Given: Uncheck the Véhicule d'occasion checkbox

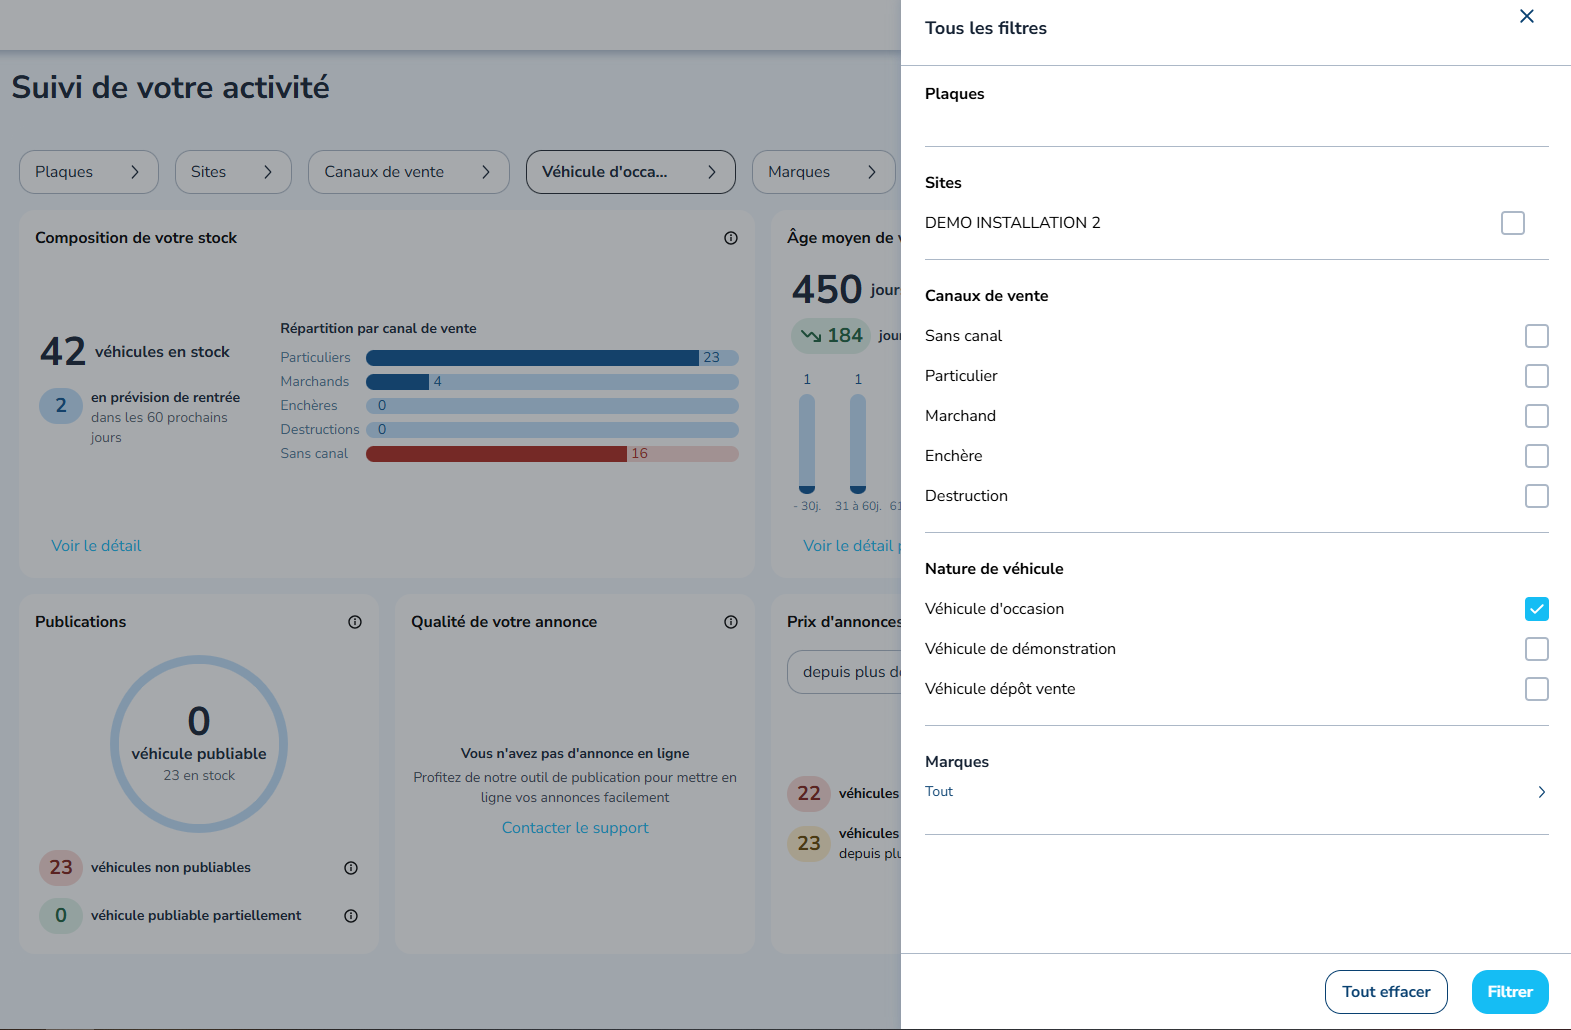Looking at the screenshot, I should pyautogui.click(x=1537, y=609).
